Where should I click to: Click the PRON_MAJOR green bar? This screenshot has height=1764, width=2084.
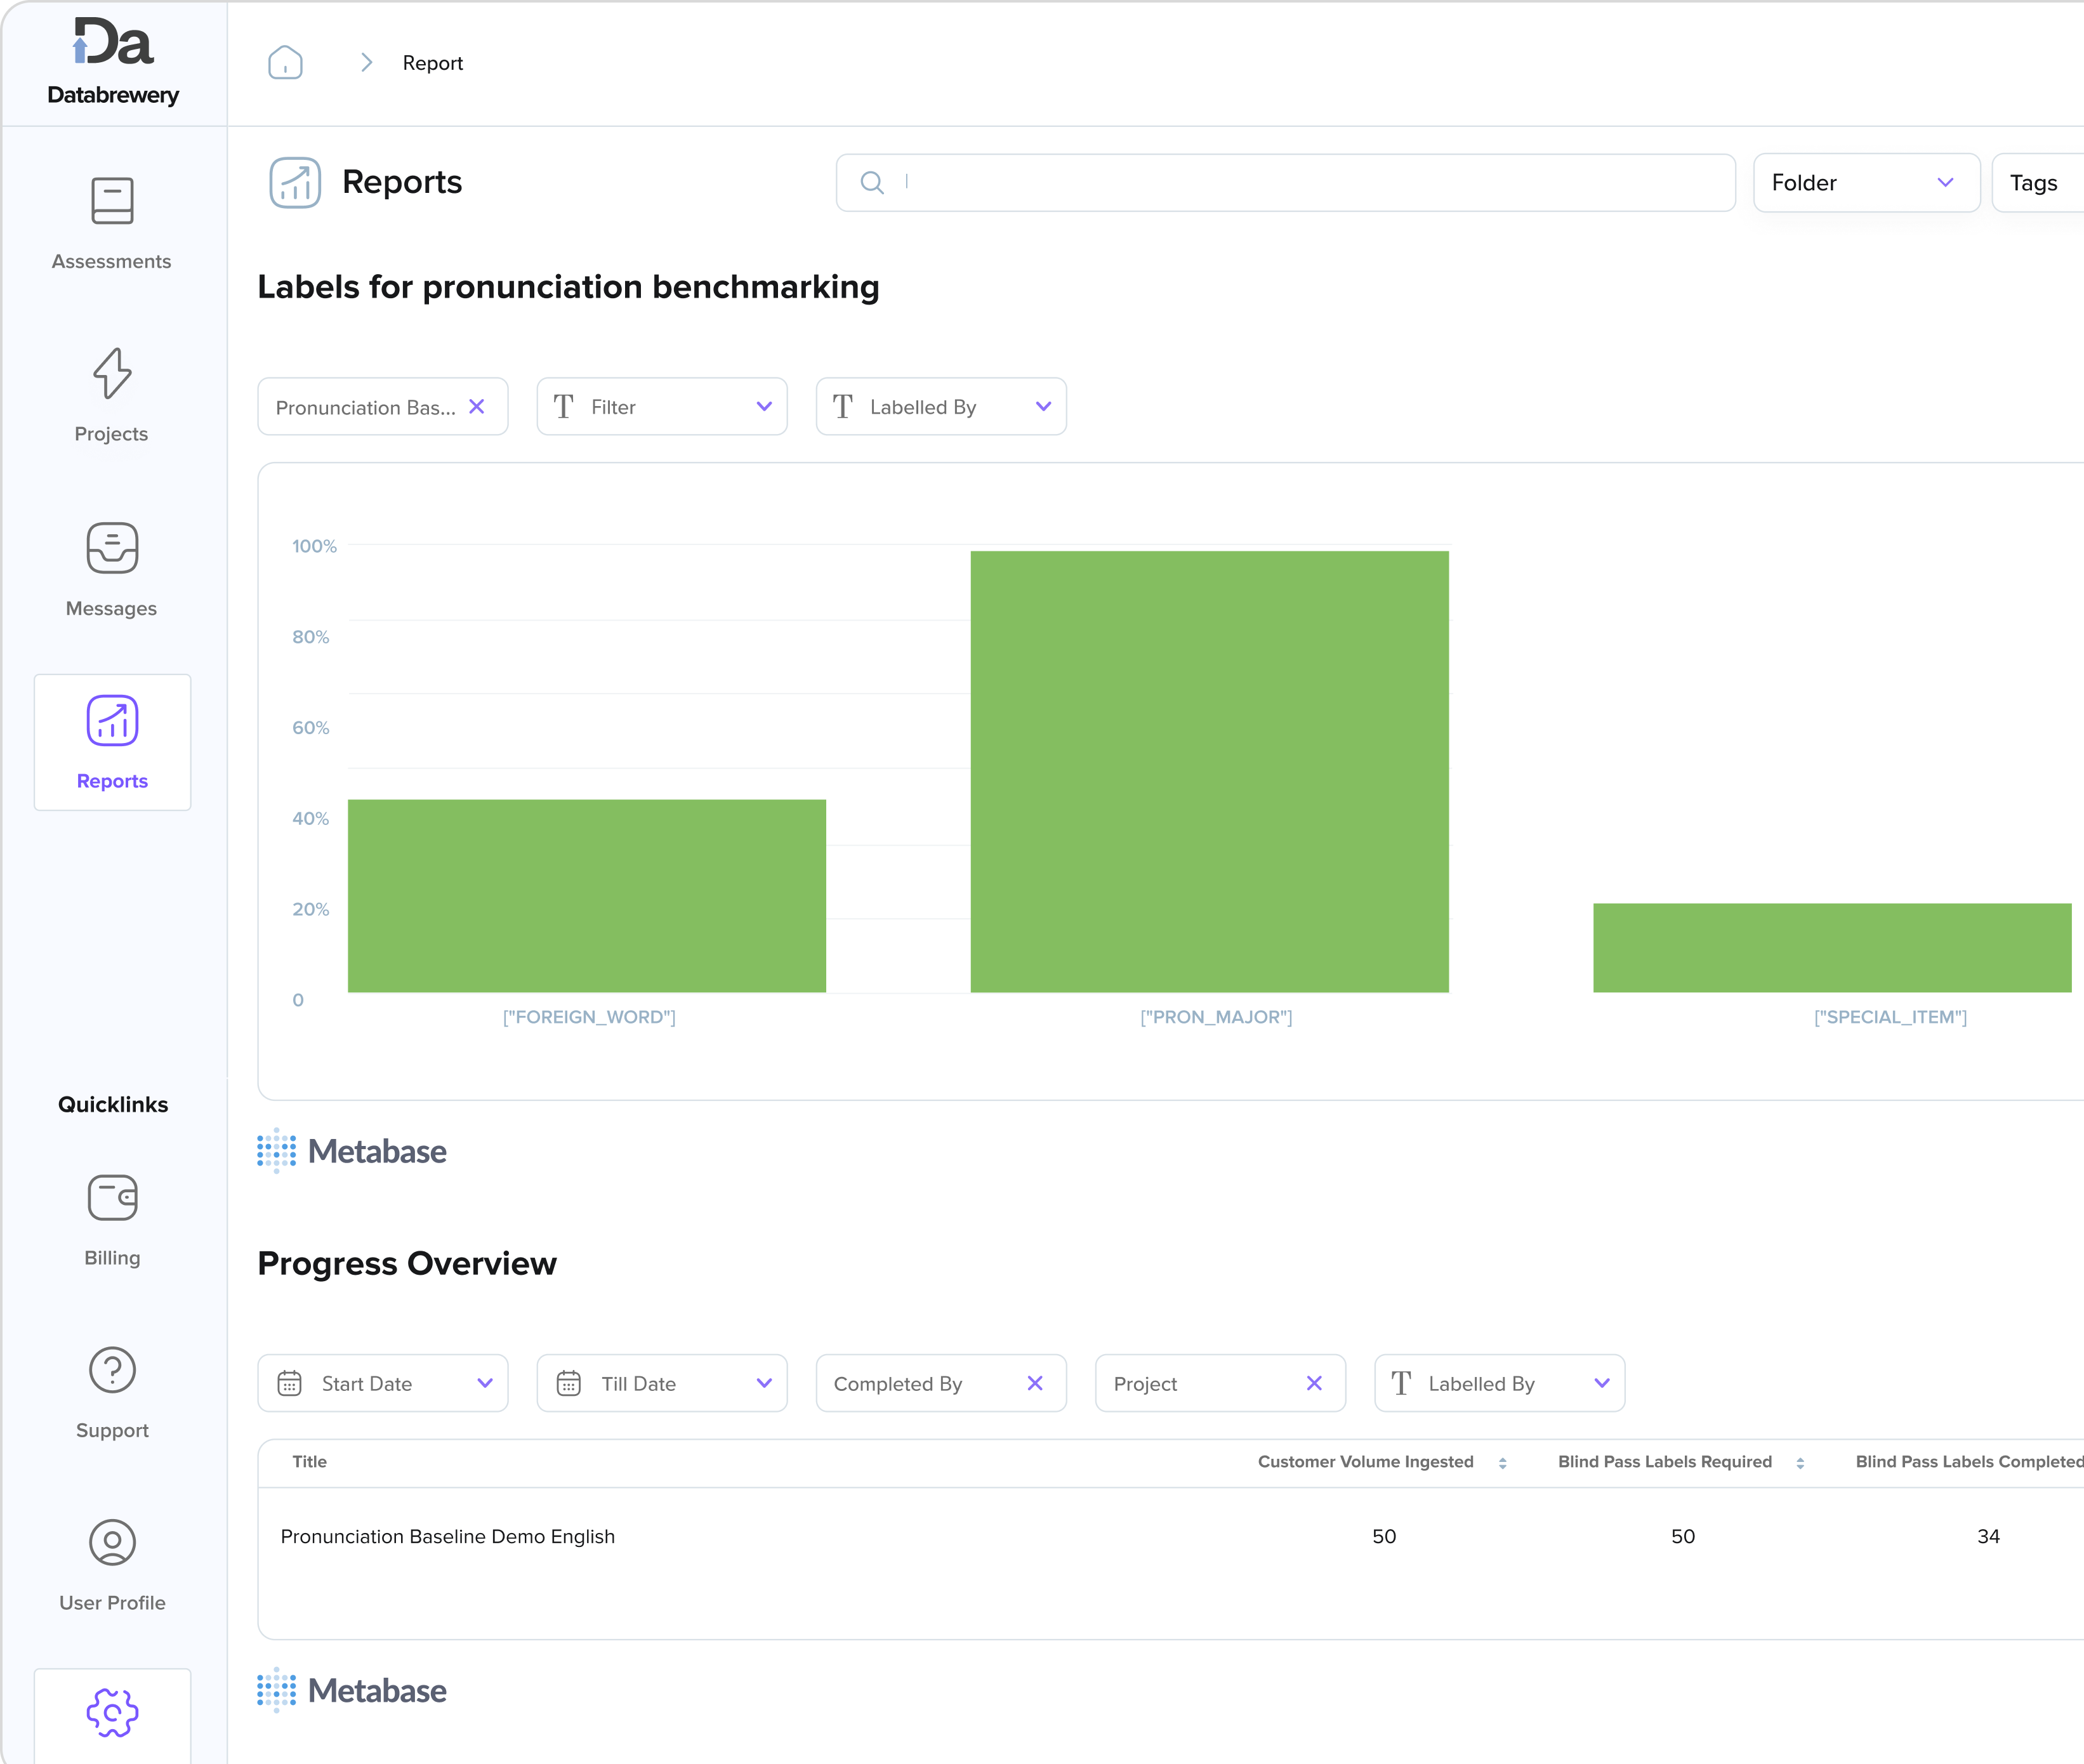[1209, 771]
